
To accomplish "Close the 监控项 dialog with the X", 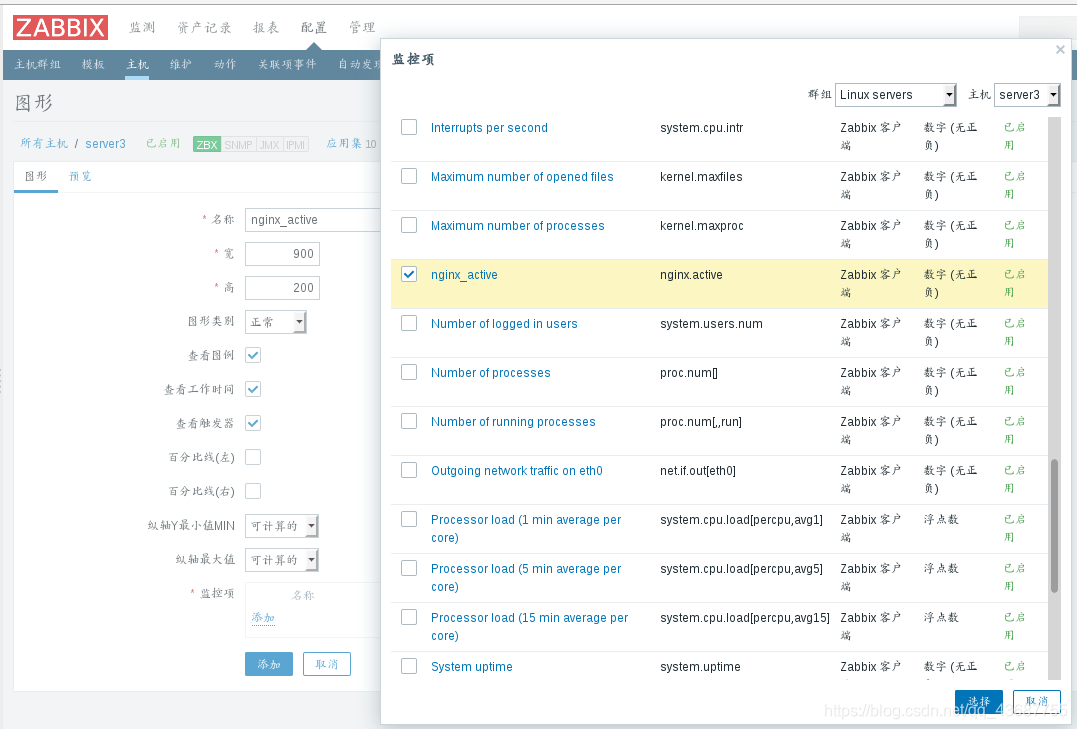I will pos(1060,49).
